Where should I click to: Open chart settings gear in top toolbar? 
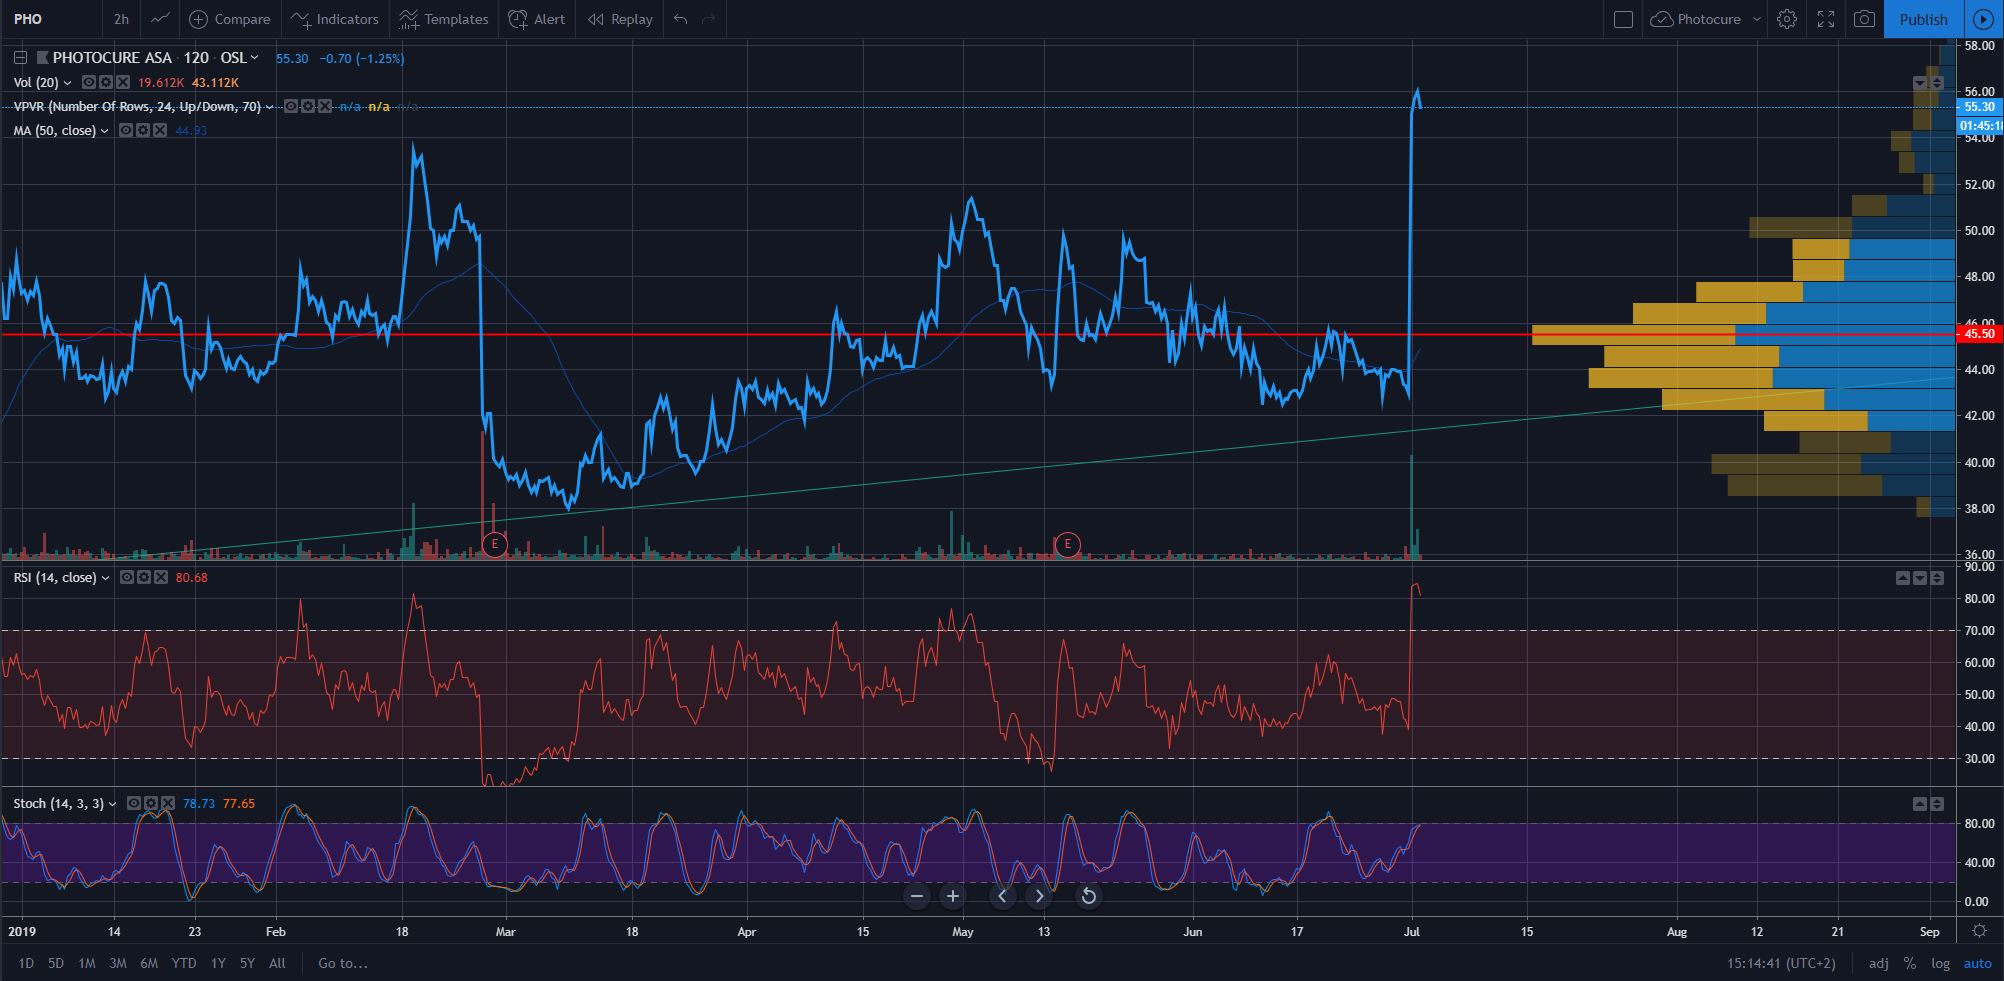click(1787, 19)
